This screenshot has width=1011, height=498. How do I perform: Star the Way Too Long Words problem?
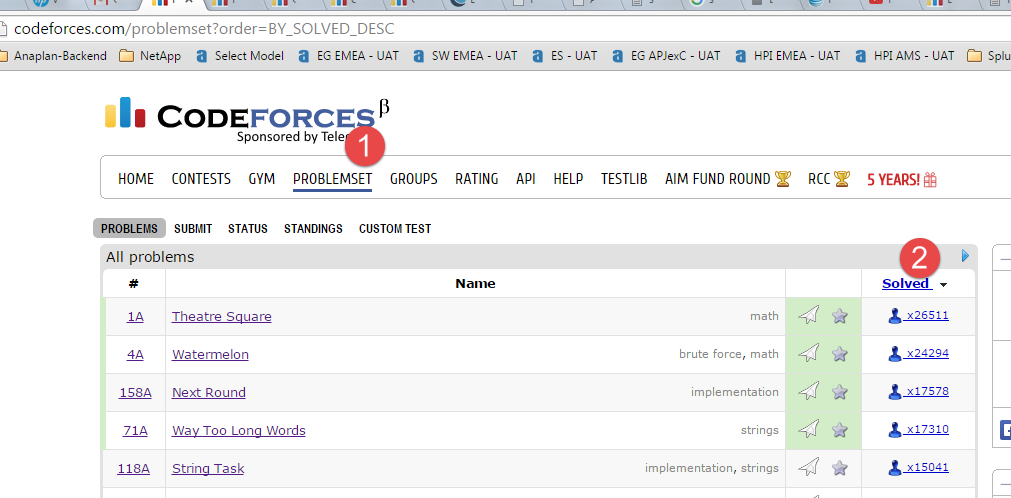pos(839,429)
